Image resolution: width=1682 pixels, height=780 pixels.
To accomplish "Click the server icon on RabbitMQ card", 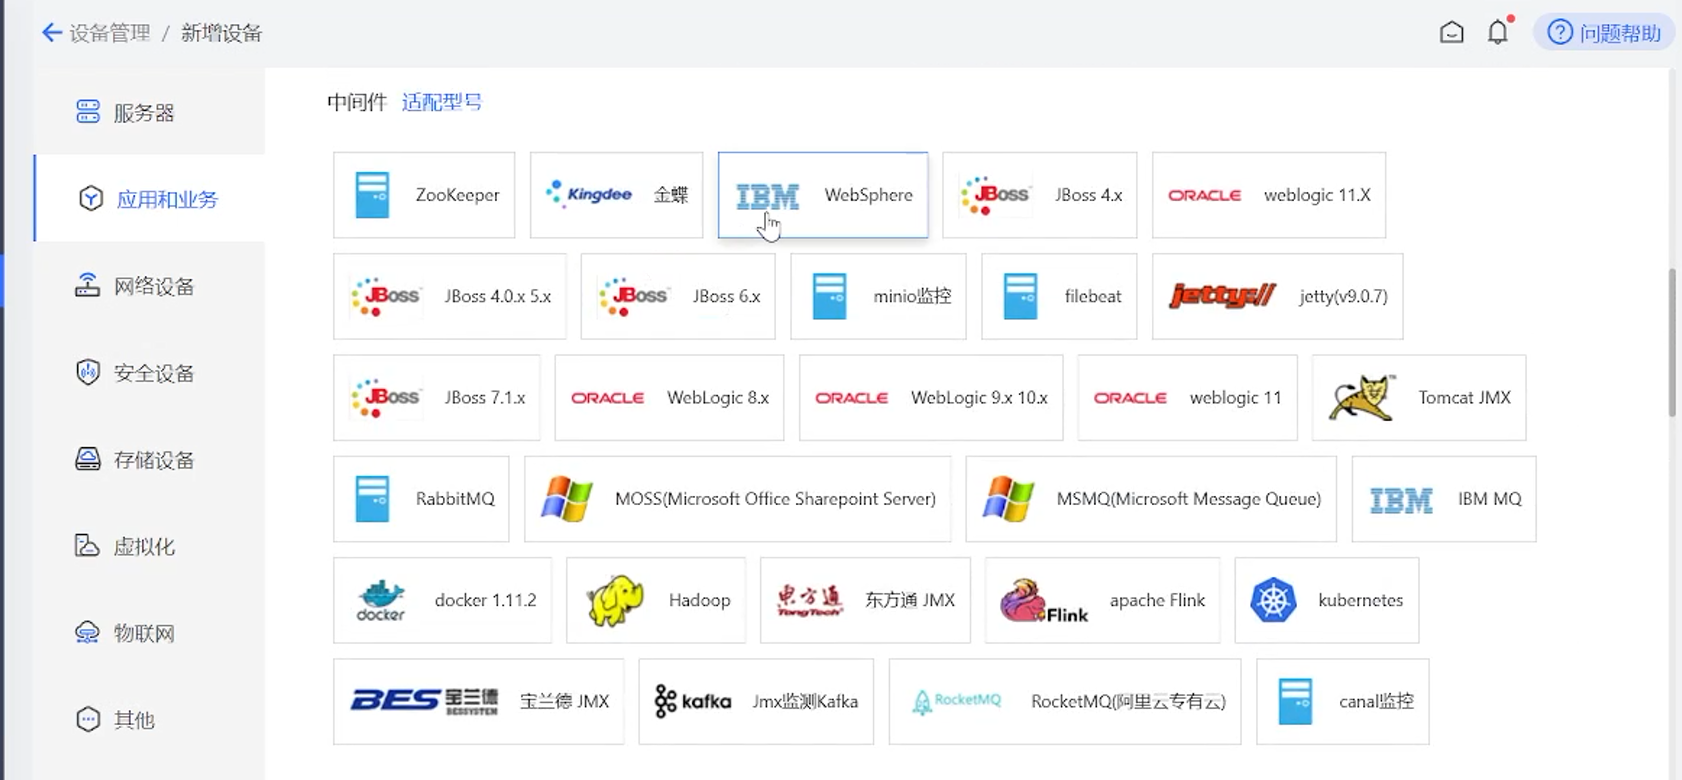I will pyautogui.click(x=372, y=498).
